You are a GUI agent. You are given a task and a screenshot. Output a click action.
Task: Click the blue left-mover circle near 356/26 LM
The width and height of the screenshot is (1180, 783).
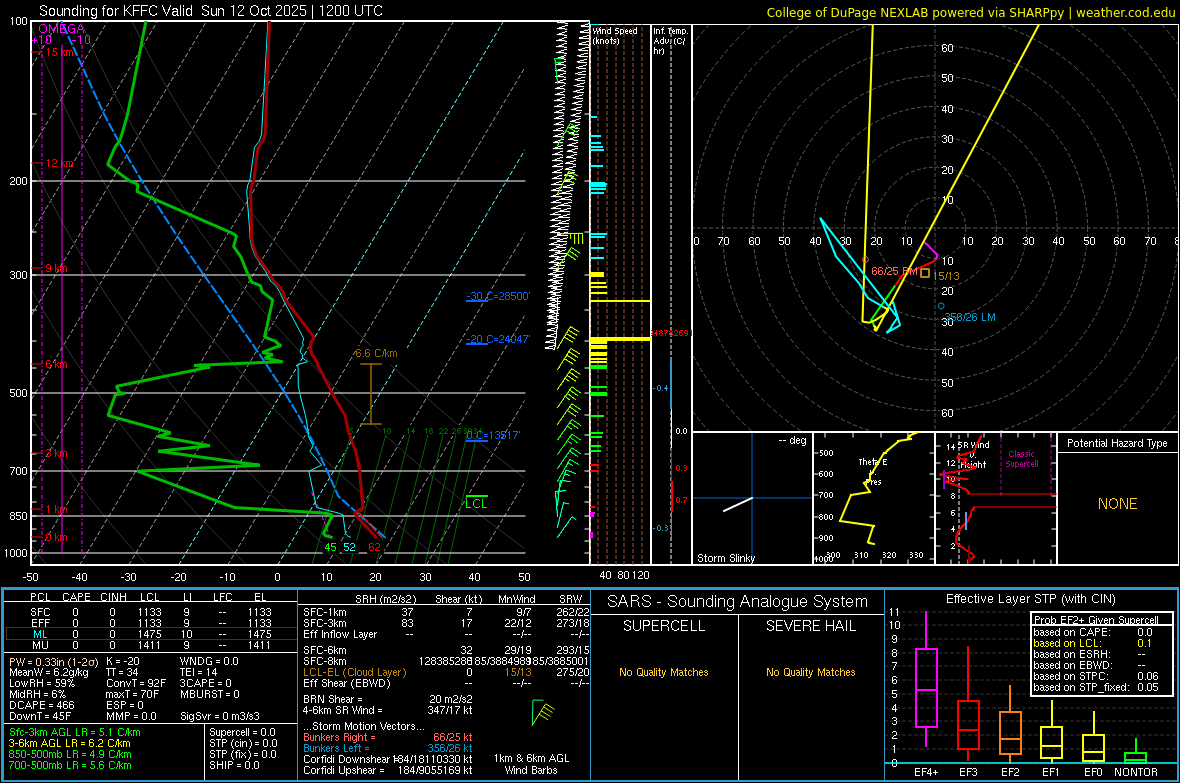point(941,306)
